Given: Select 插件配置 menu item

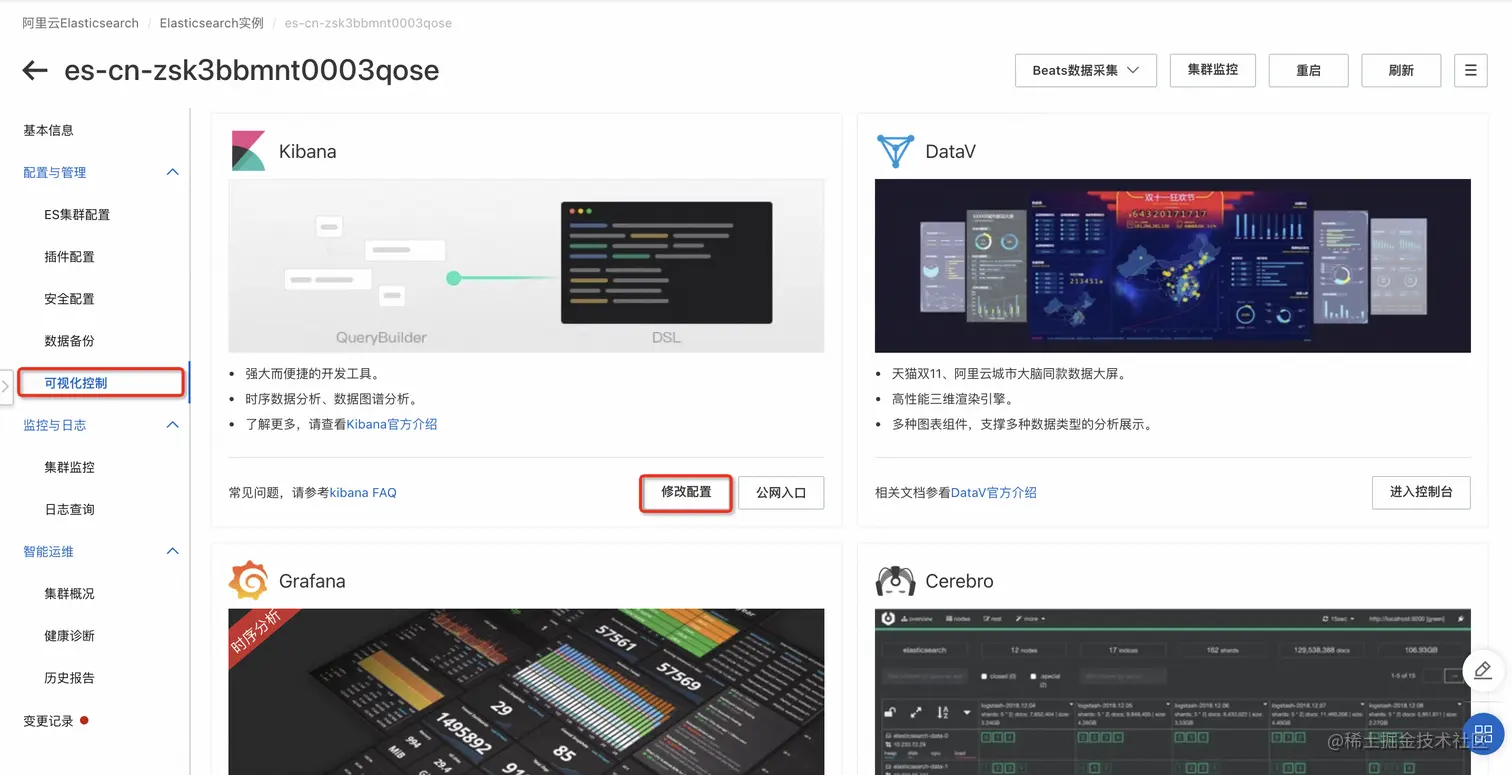Looking at the screenshot, I should (x=69, y=256).
